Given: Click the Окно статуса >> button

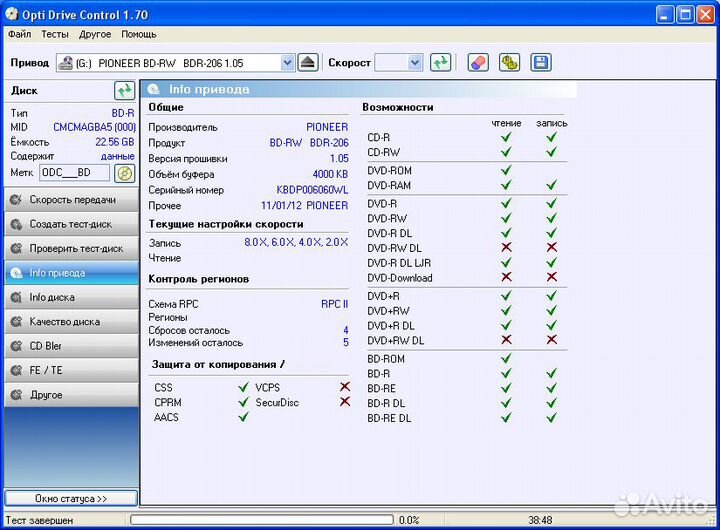Looking at the screenshot, I should pos(70,498).
